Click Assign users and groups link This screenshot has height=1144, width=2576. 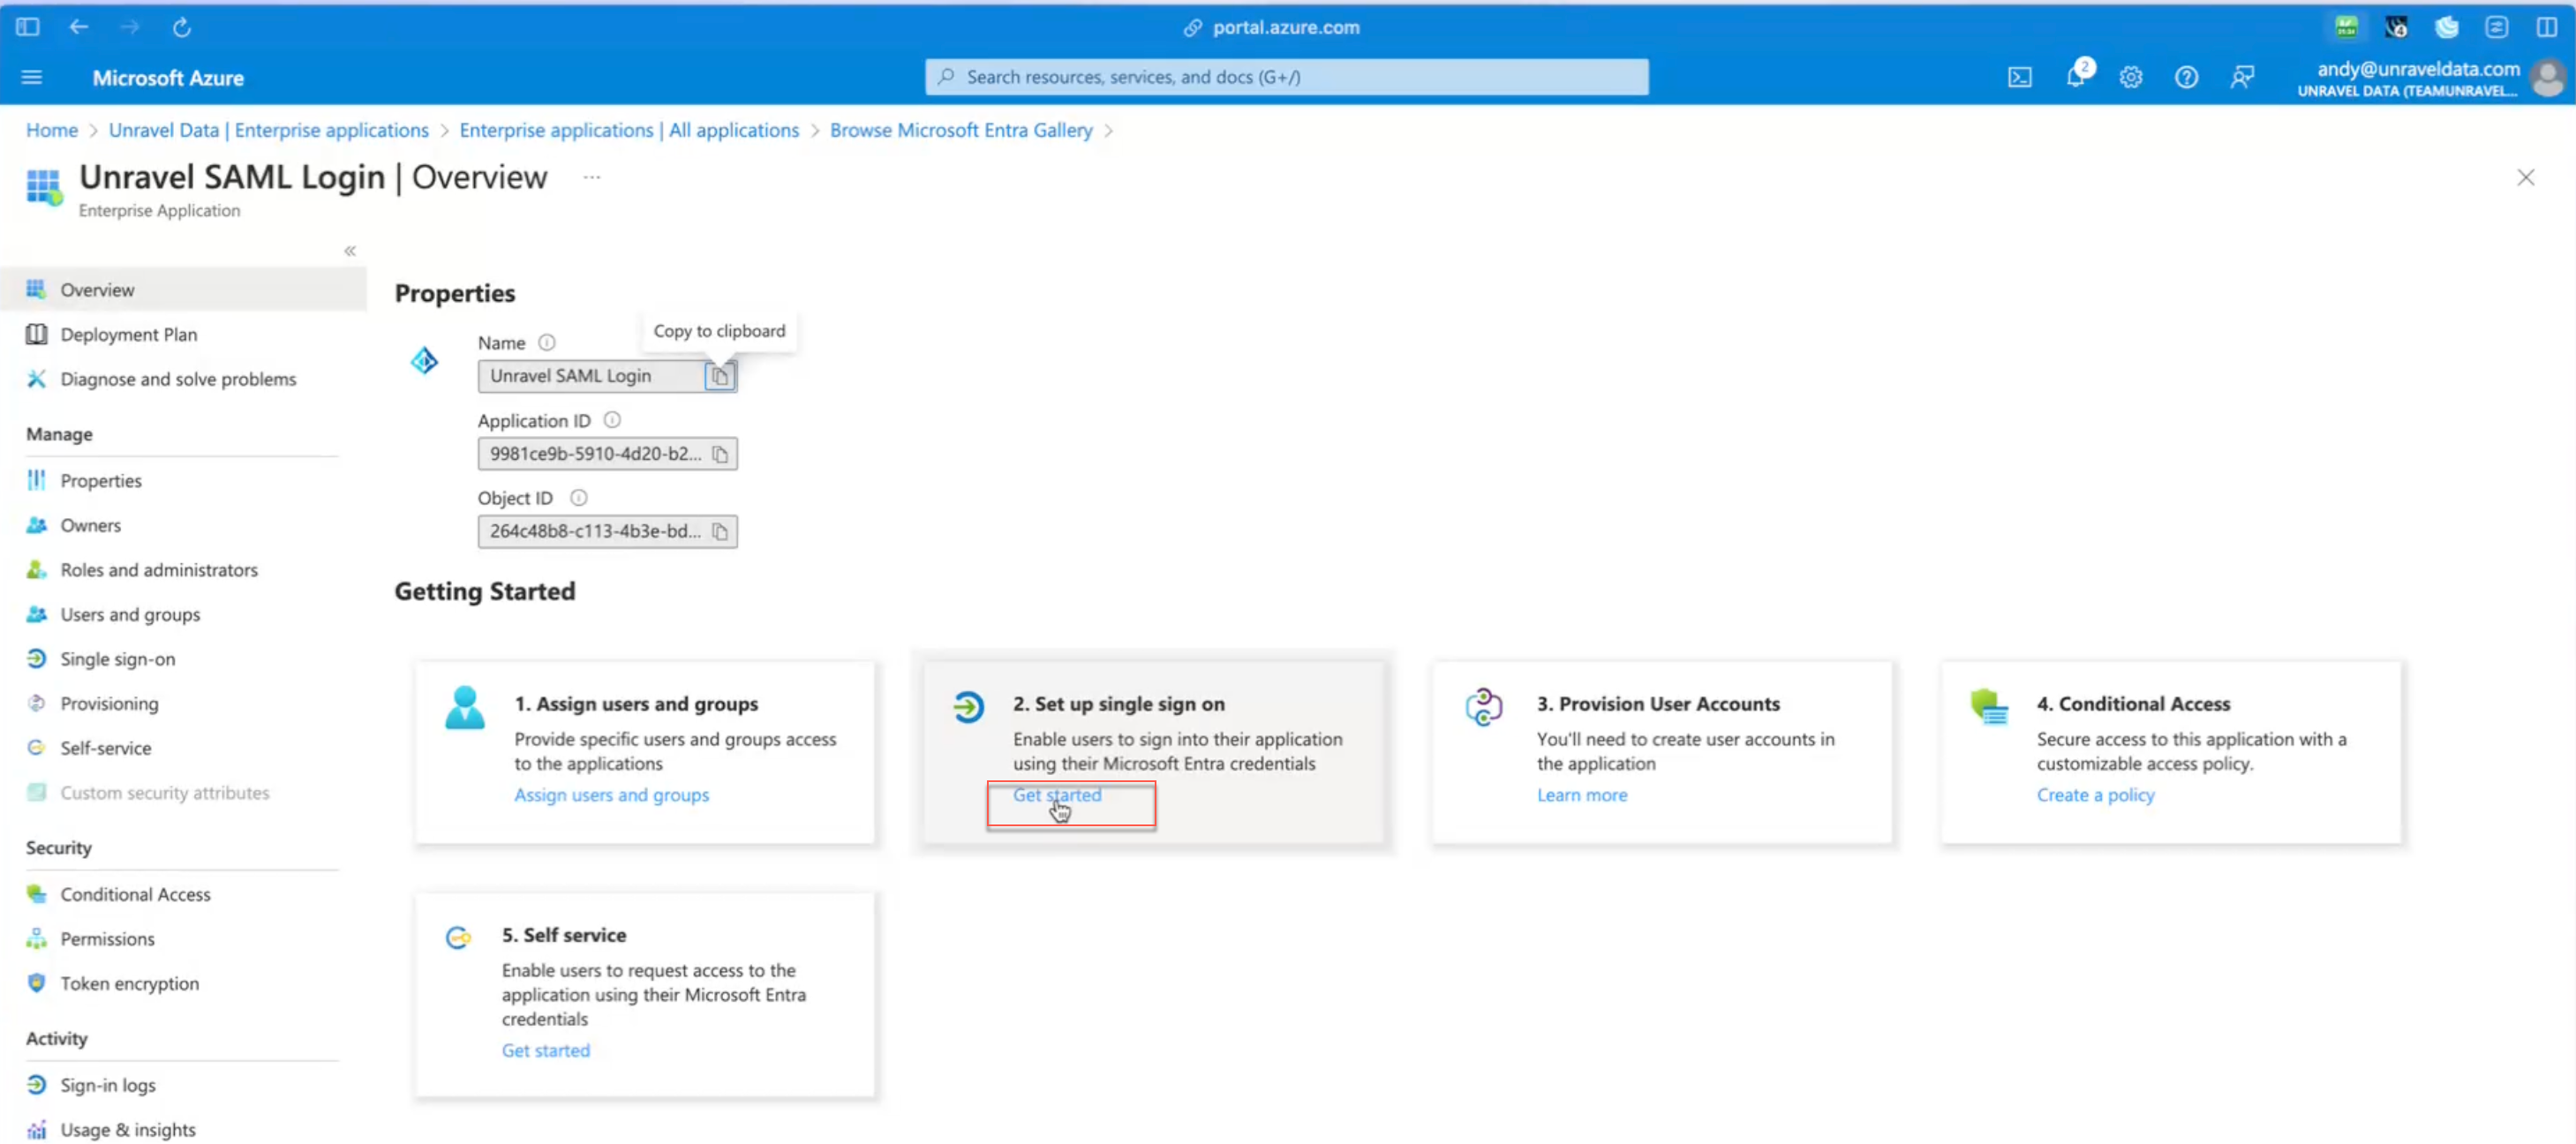point(611,794)
